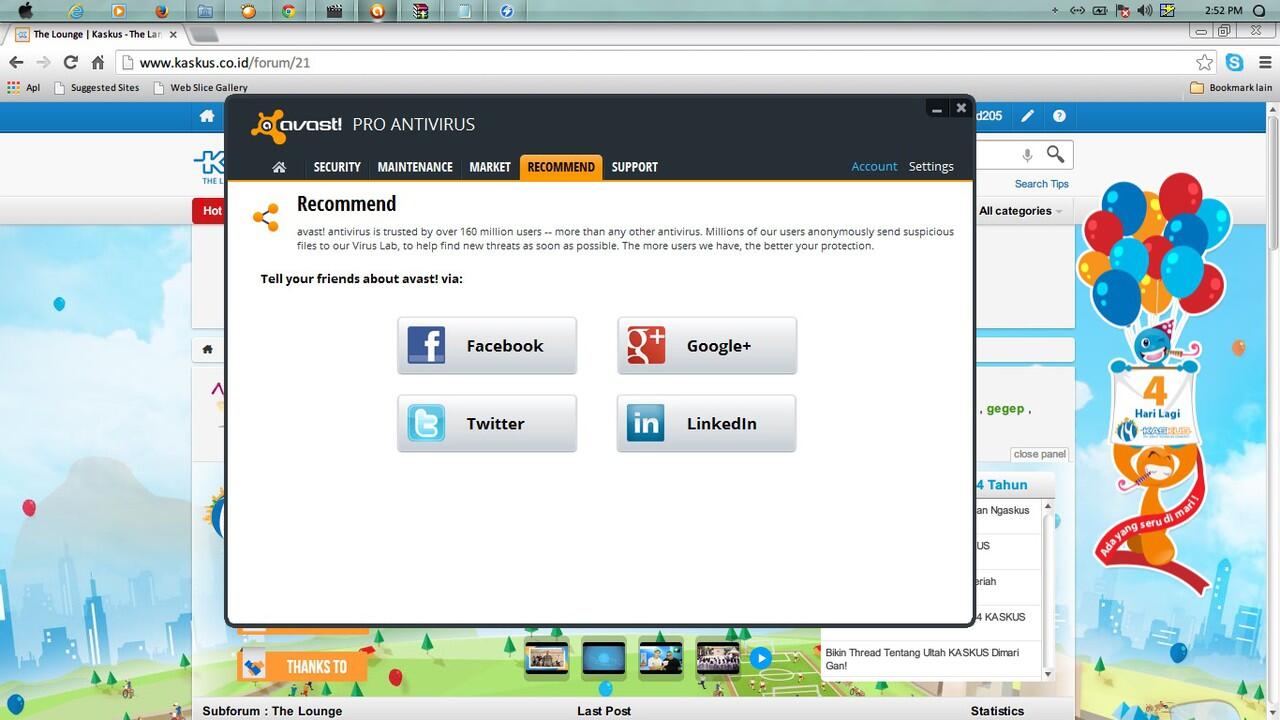1280x720 pixels.
Task: Open the clapperboard video app in taskbar
Action: (335, 11)
